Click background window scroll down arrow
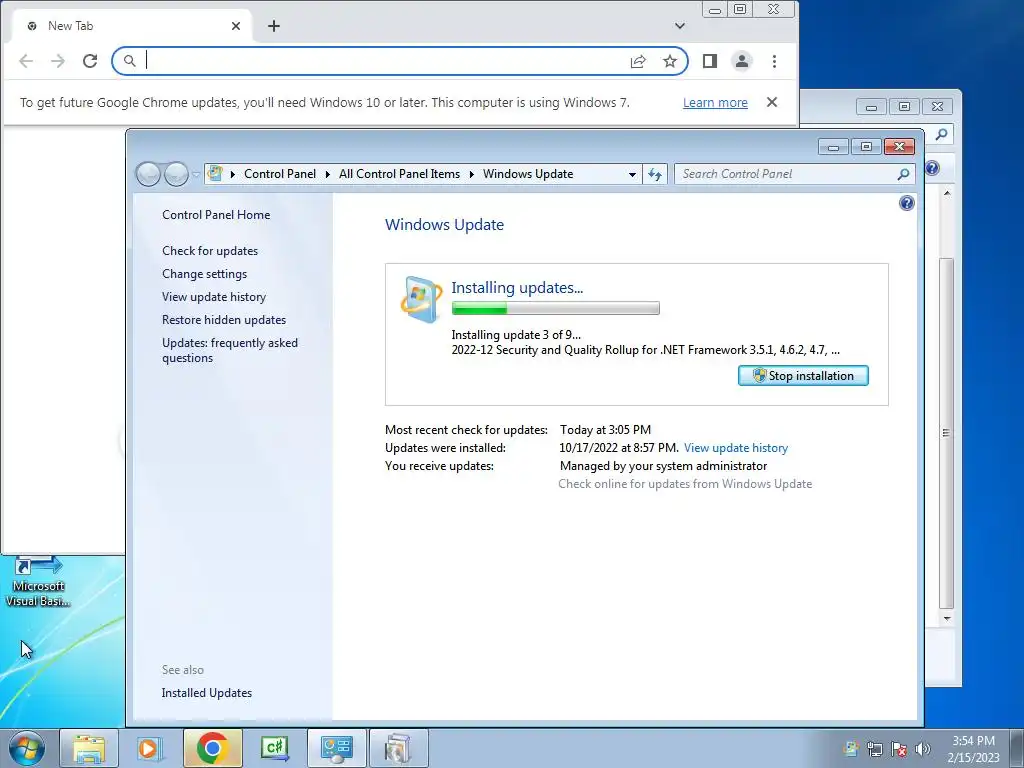 pos(947,618)
